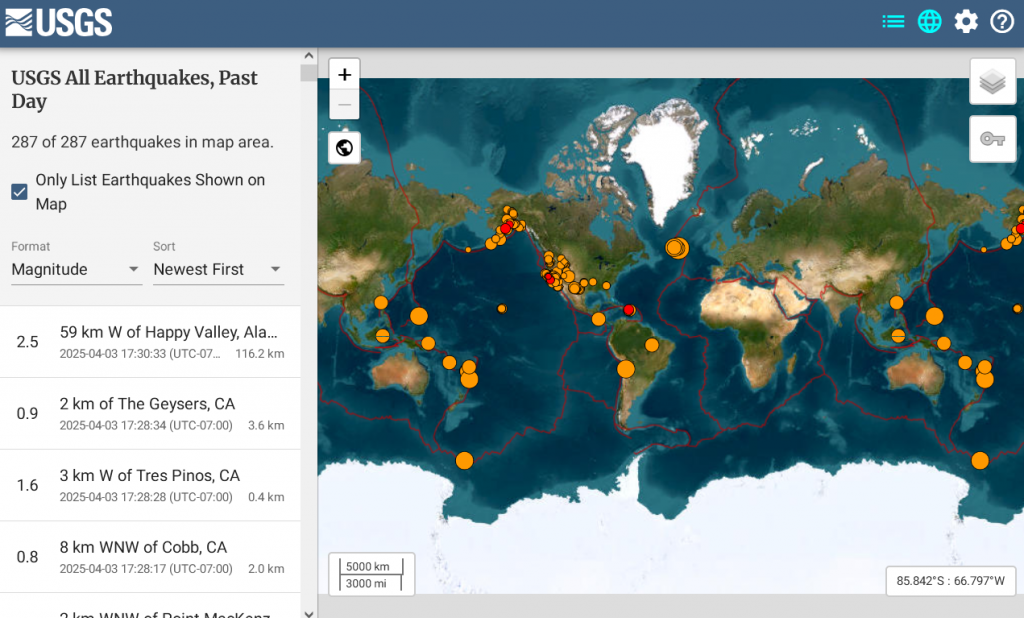Open the settings gear icon
Image resolution: width=1024 pixels, height=618 pixels.
coord(966,22)
